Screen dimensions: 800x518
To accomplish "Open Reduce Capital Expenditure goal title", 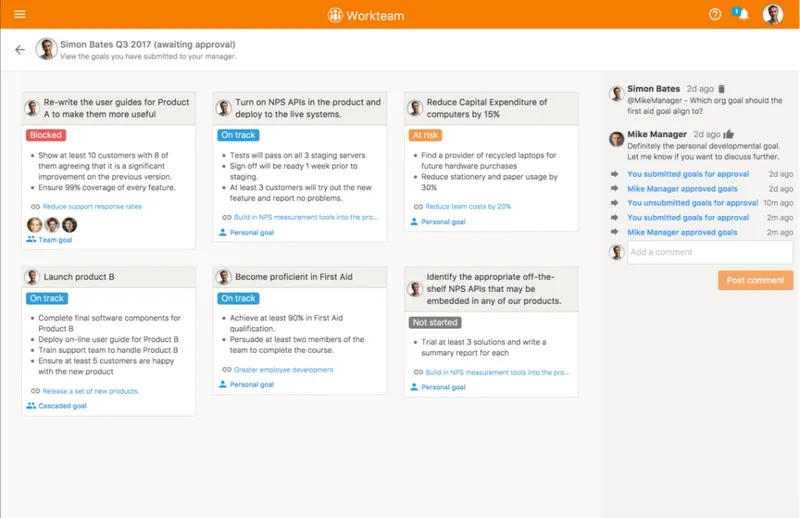I will point(487,108).
